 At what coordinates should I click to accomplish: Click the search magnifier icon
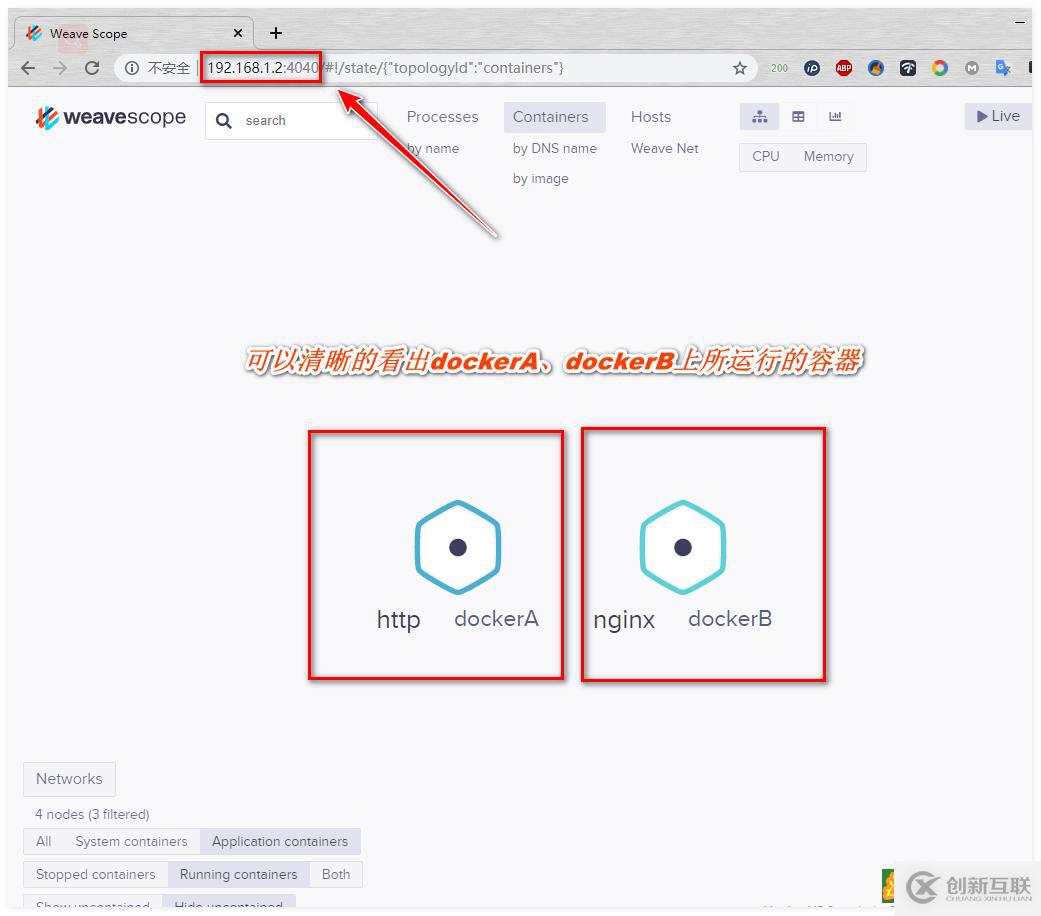tap(224, 121)
